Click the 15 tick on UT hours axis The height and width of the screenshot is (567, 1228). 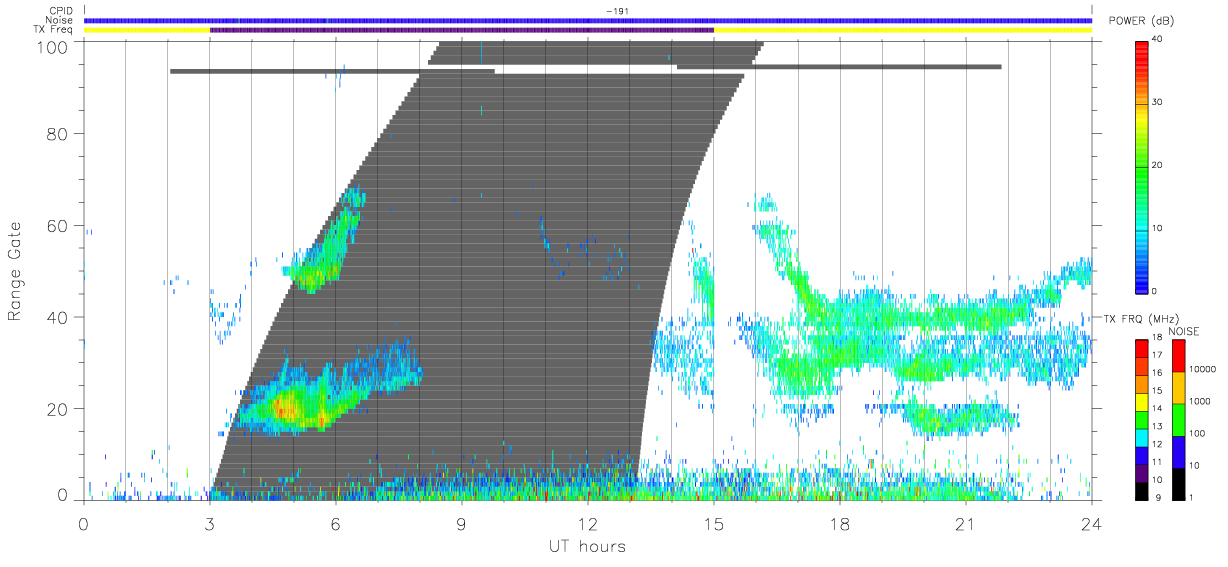pos(714,523)
